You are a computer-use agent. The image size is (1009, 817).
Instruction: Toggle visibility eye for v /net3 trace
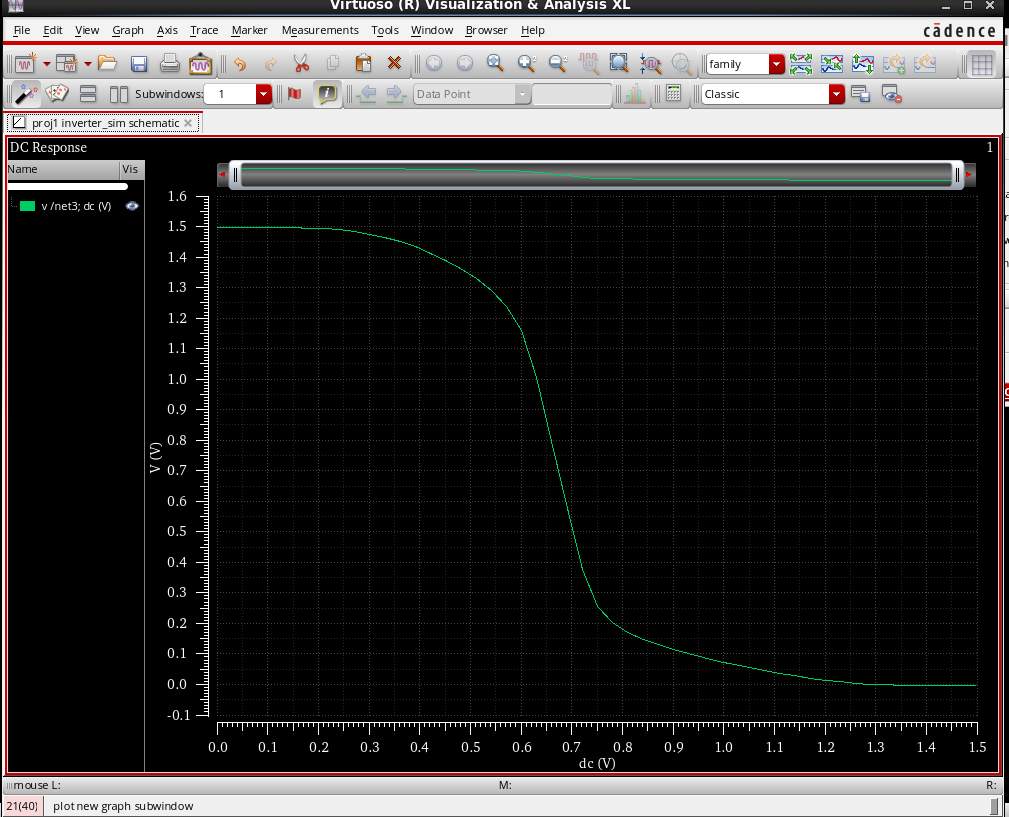132,206
